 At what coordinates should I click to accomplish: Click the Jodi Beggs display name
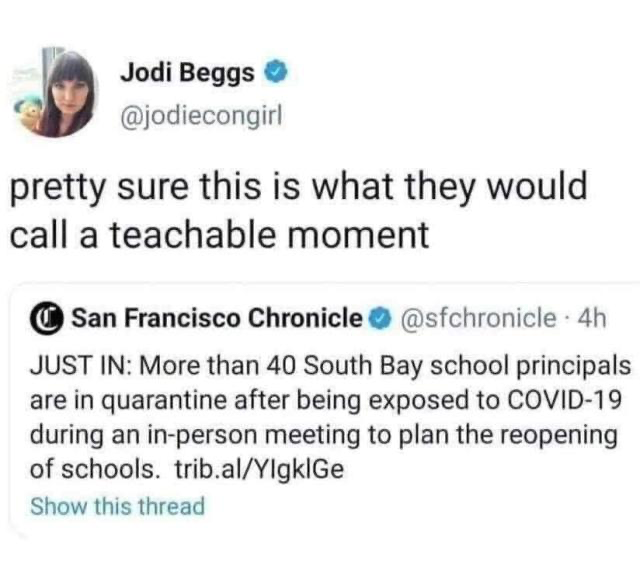pyautogui.click(x=186, y=73)
